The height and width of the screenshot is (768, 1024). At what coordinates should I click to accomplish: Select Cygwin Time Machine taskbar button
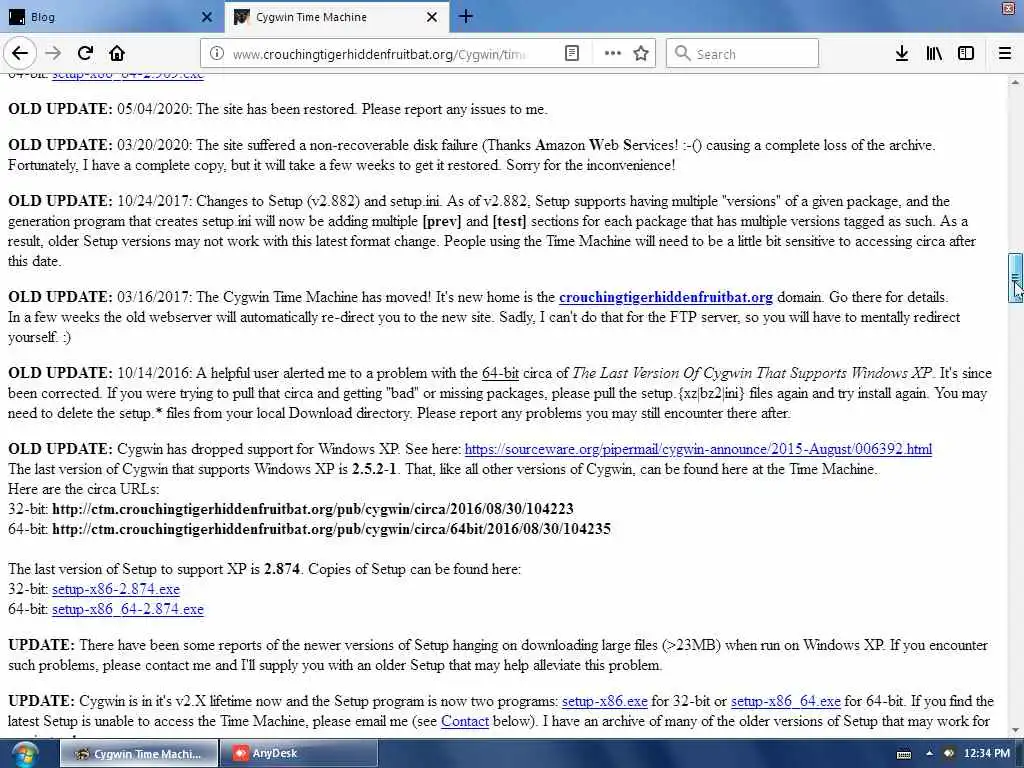point(138,754)
